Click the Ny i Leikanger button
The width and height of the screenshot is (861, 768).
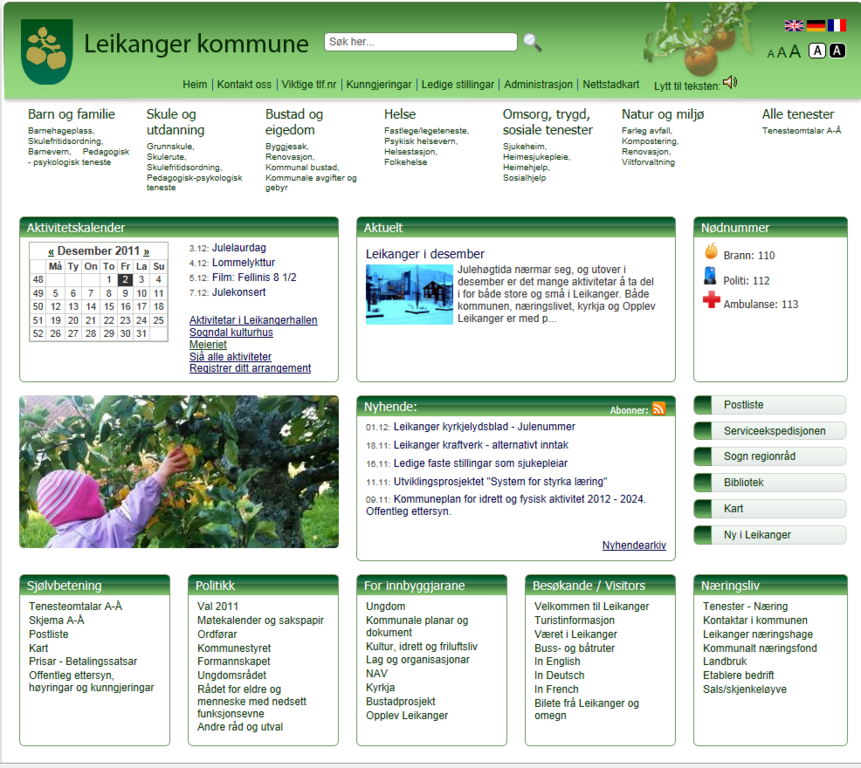770,535
